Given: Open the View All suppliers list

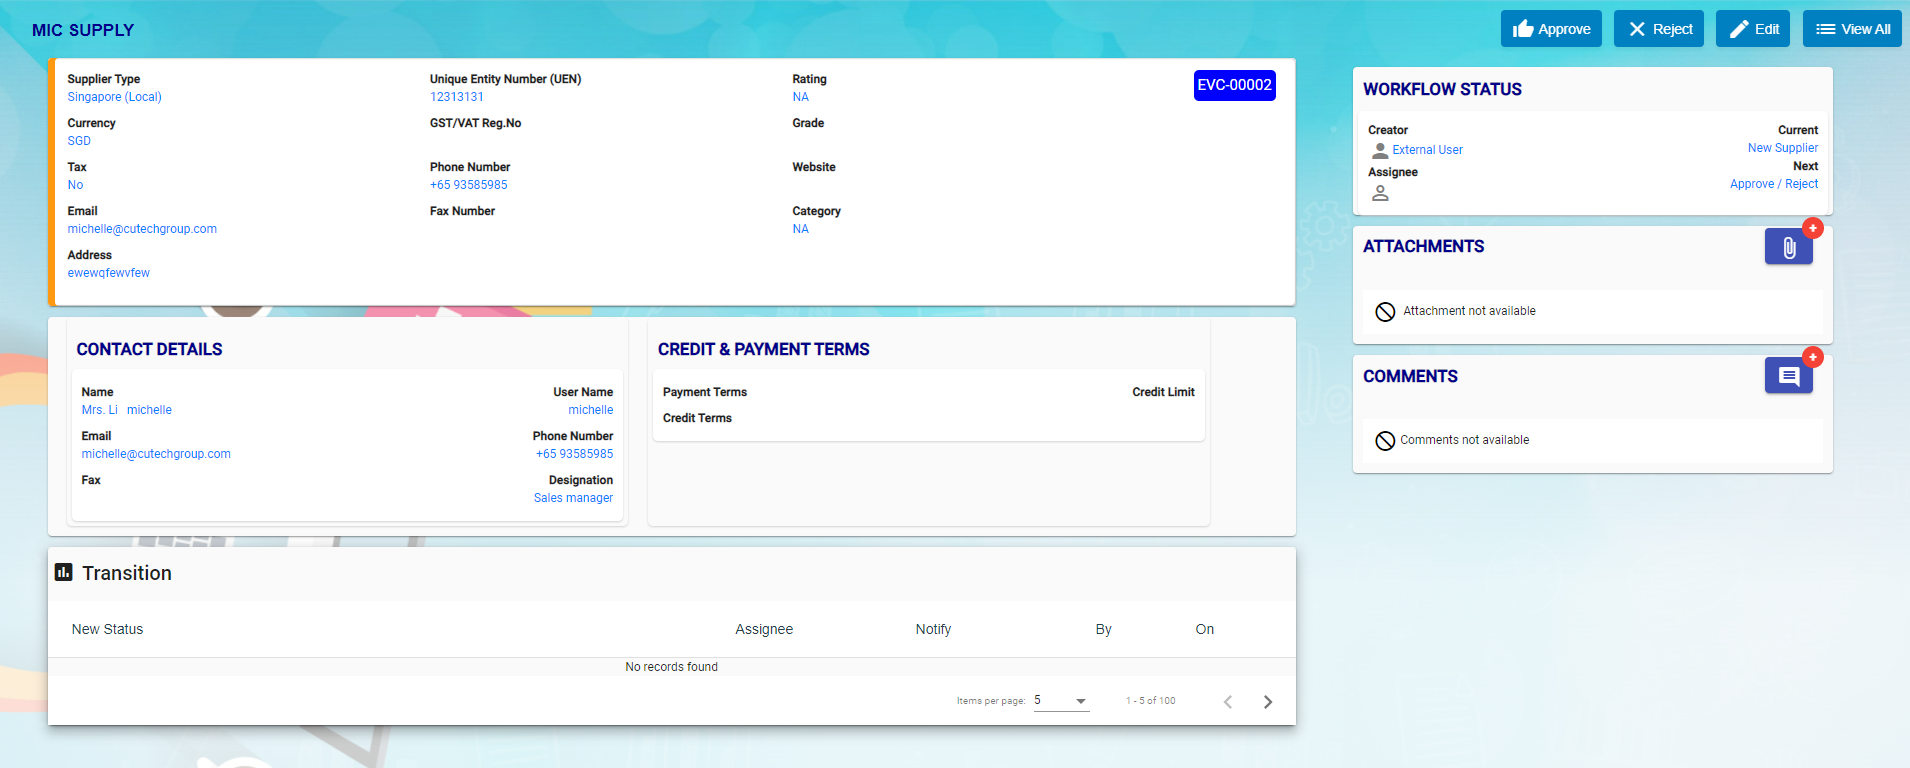Looking at the screenshot, I should coord(1852,29).
